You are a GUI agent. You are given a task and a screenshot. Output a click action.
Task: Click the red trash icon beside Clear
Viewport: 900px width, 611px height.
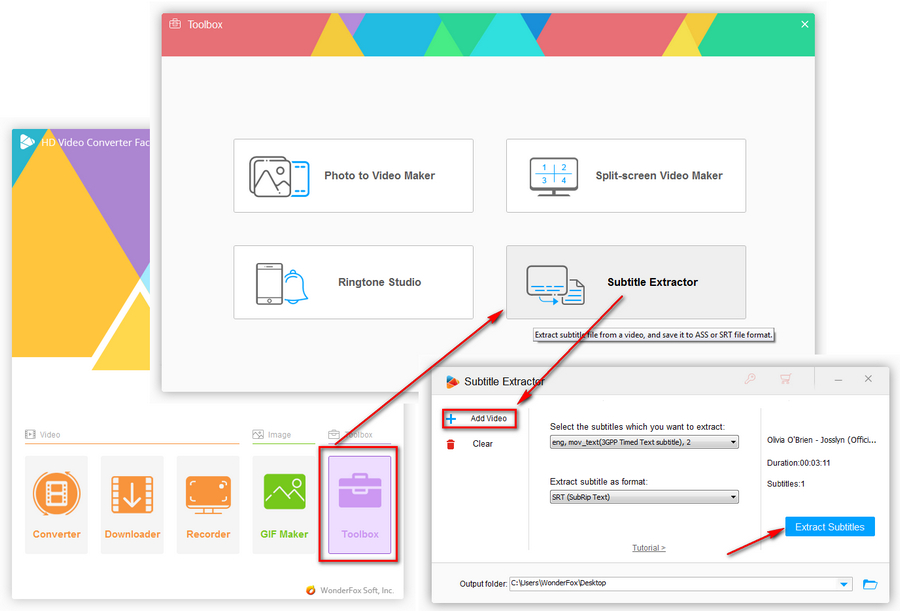(x=451, y=444)
